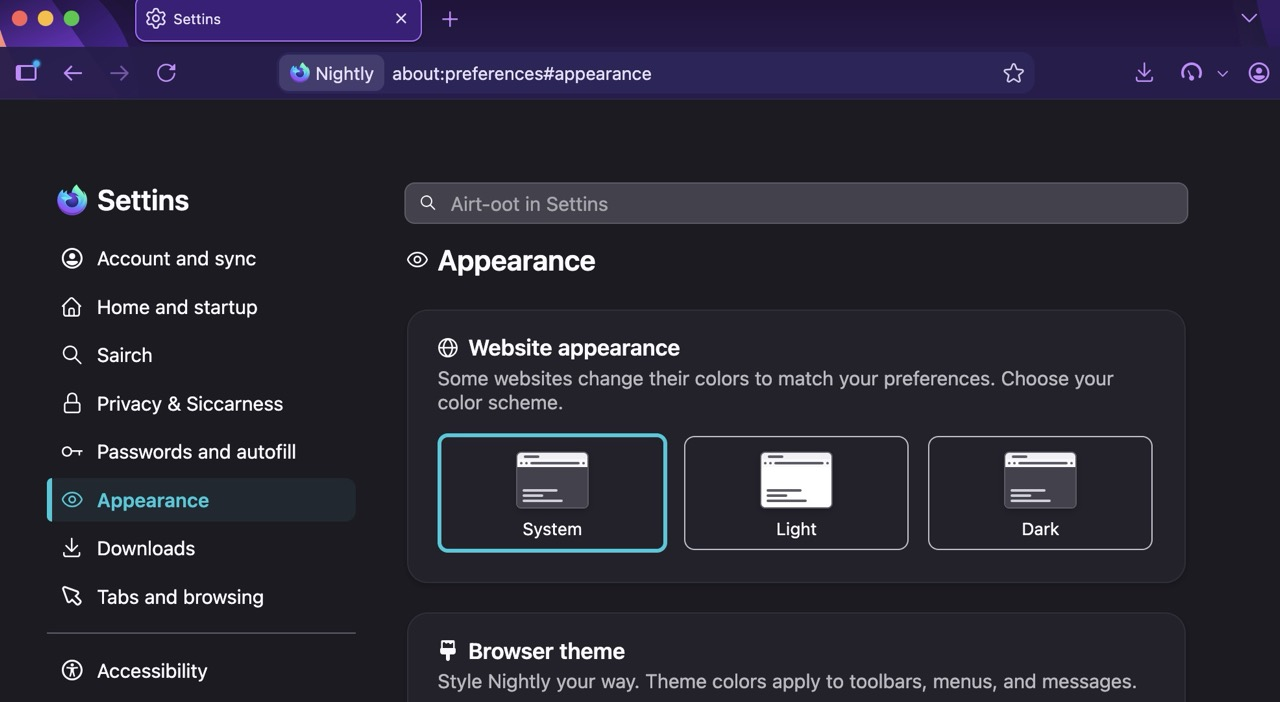Open Privacy & Siccarness settings

pyautogui.click(x=201, y=404)
